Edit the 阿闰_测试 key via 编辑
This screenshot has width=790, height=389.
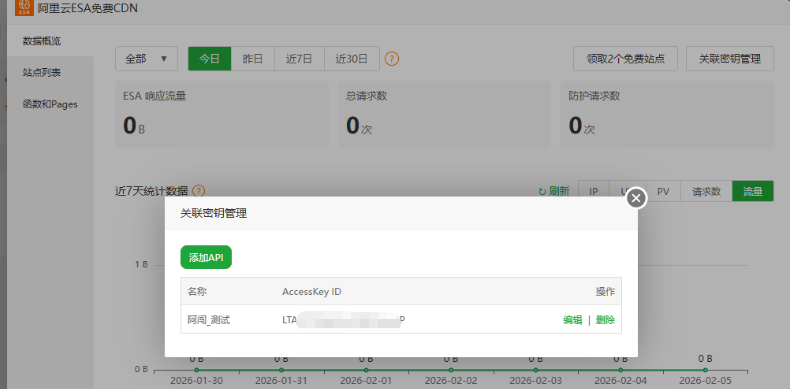[x=572, y=319]
